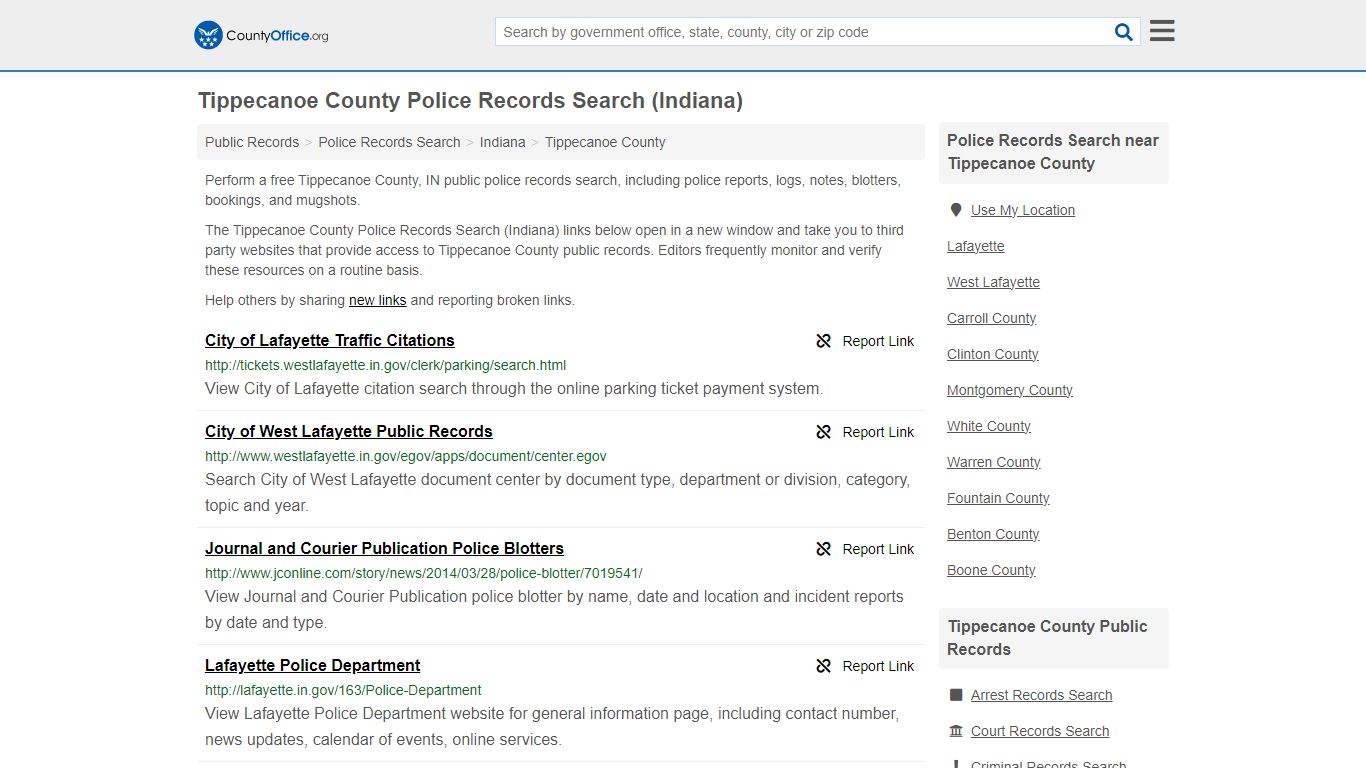Select Boone County
Screen dimensions: 1366x768
click(x=991, y=570)
